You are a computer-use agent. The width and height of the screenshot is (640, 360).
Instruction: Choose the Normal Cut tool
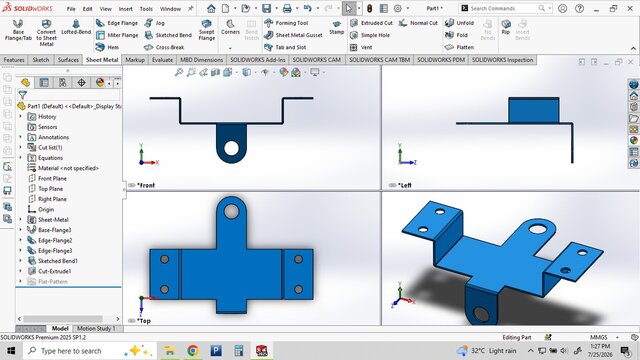pos(418,23)
